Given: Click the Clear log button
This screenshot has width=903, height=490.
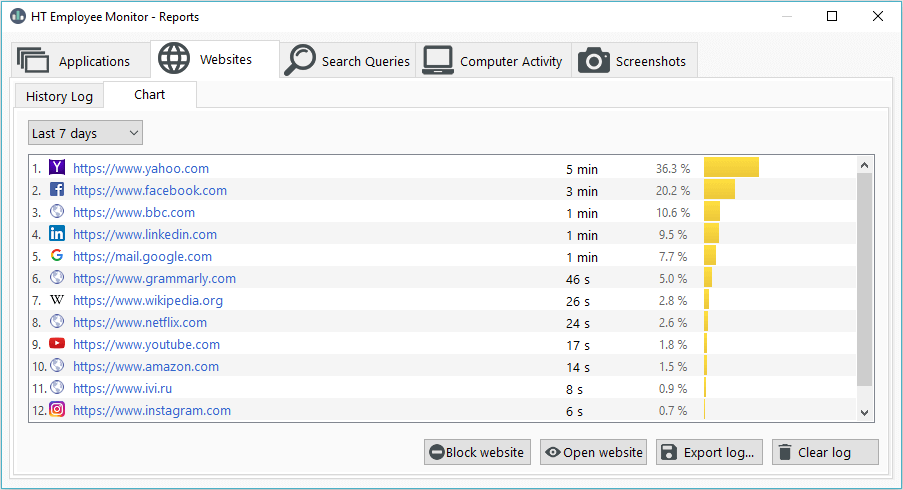Looking at the screenshot, I should click(825, 452).
